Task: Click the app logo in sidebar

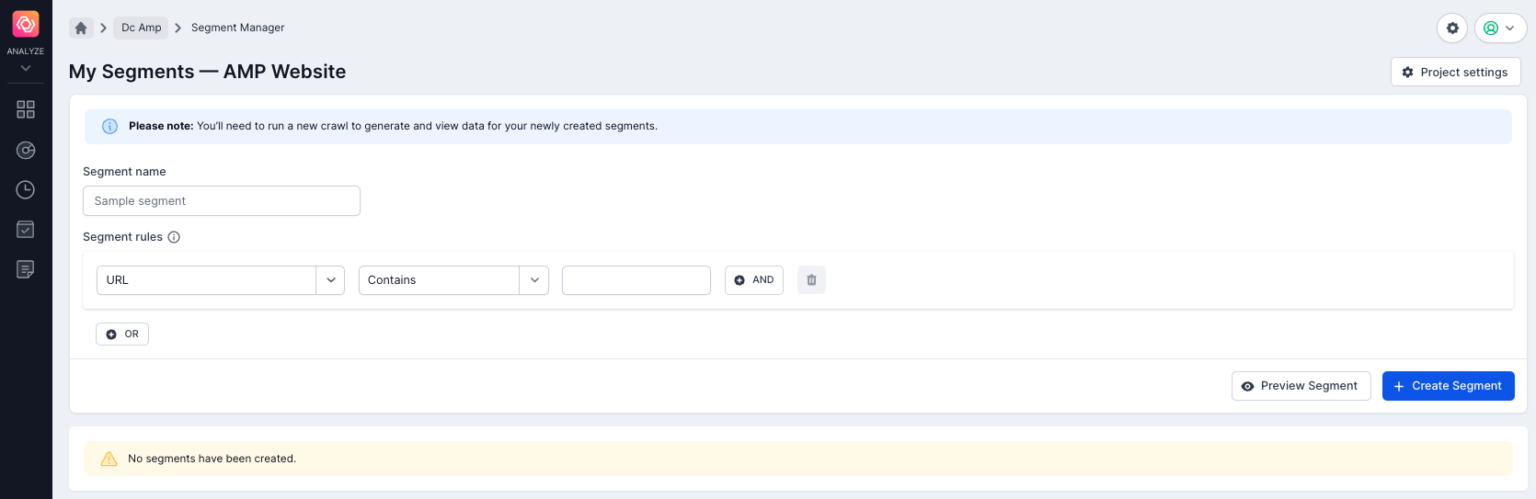Action: tap(25, 24)
